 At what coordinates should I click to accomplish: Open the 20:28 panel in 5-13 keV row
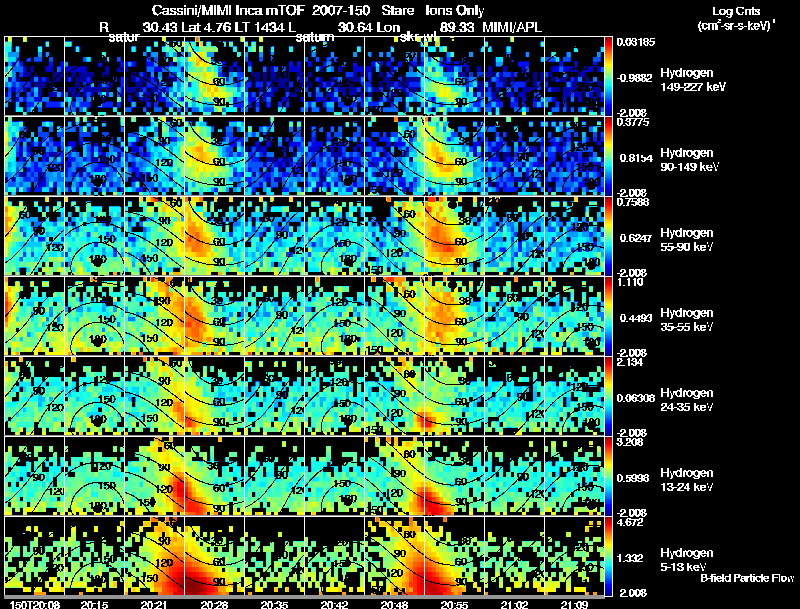(214, 556)
